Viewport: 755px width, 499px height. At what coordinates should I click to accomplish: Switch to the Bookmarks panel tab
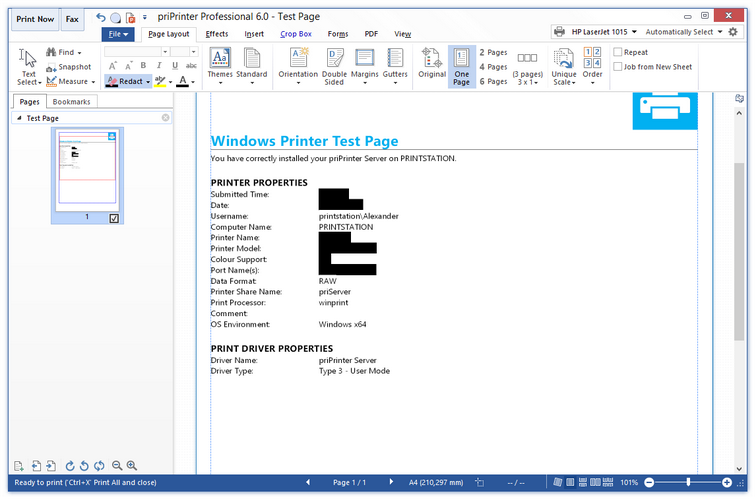(71, 102)
